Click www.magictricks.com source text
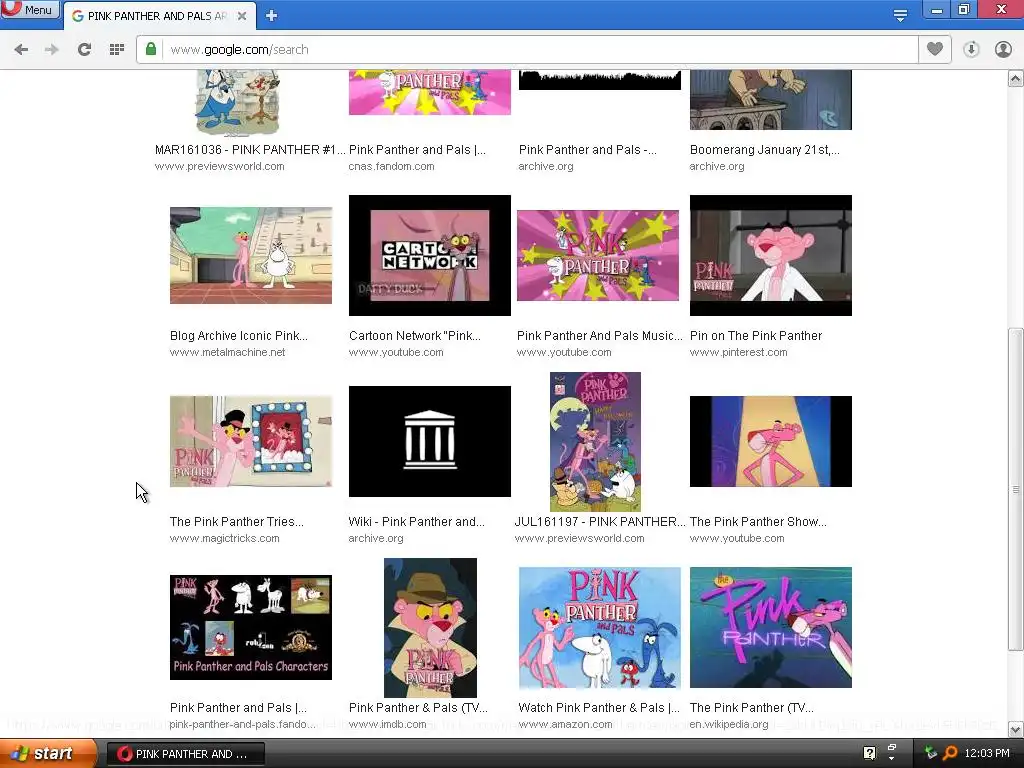The height and width of the screenshot is (768, 1024). pos(225,539)
